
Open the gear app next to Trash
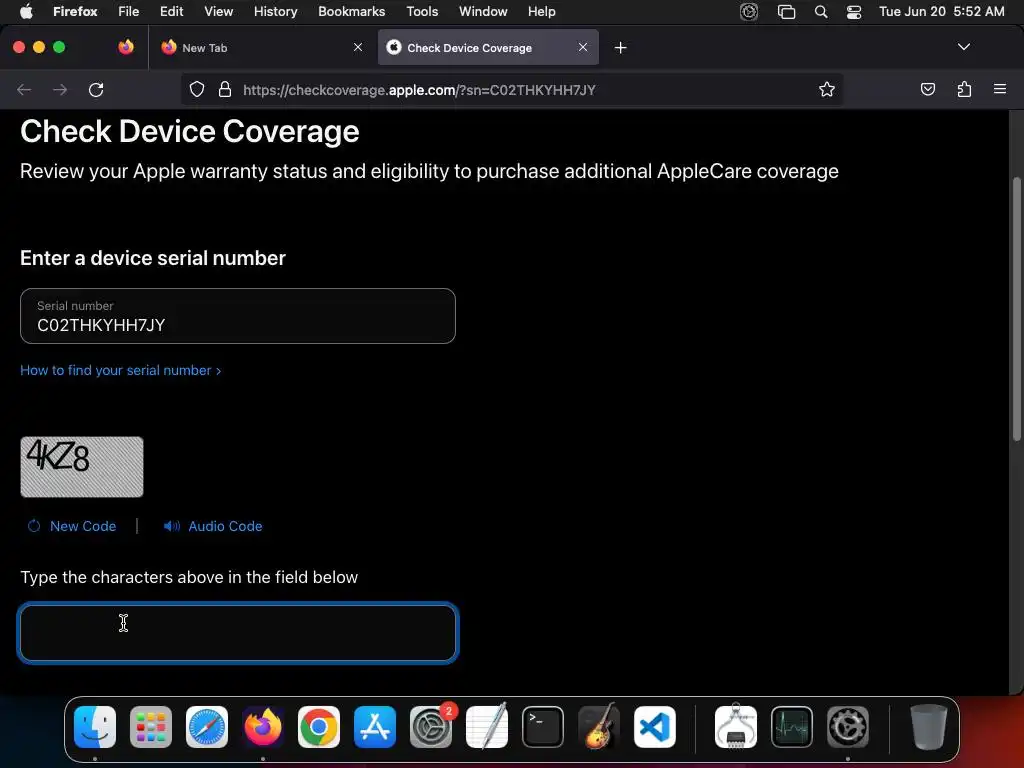pyautogui.click(x=848, y=727)
